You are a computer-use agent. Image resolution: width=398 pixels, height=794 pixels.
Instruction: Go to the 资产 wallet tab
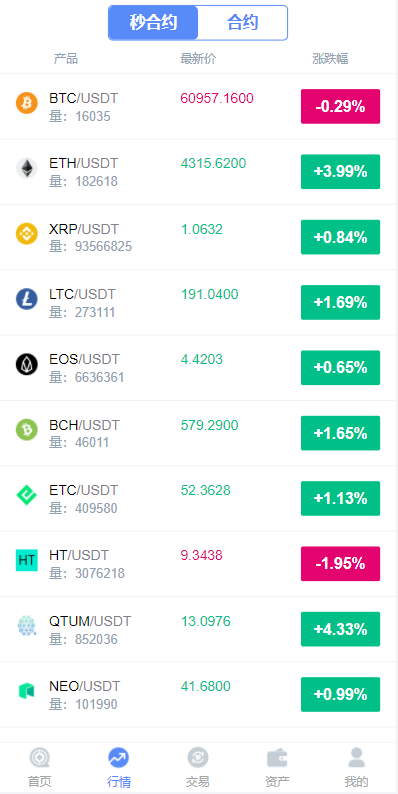[x=277, y=768]
